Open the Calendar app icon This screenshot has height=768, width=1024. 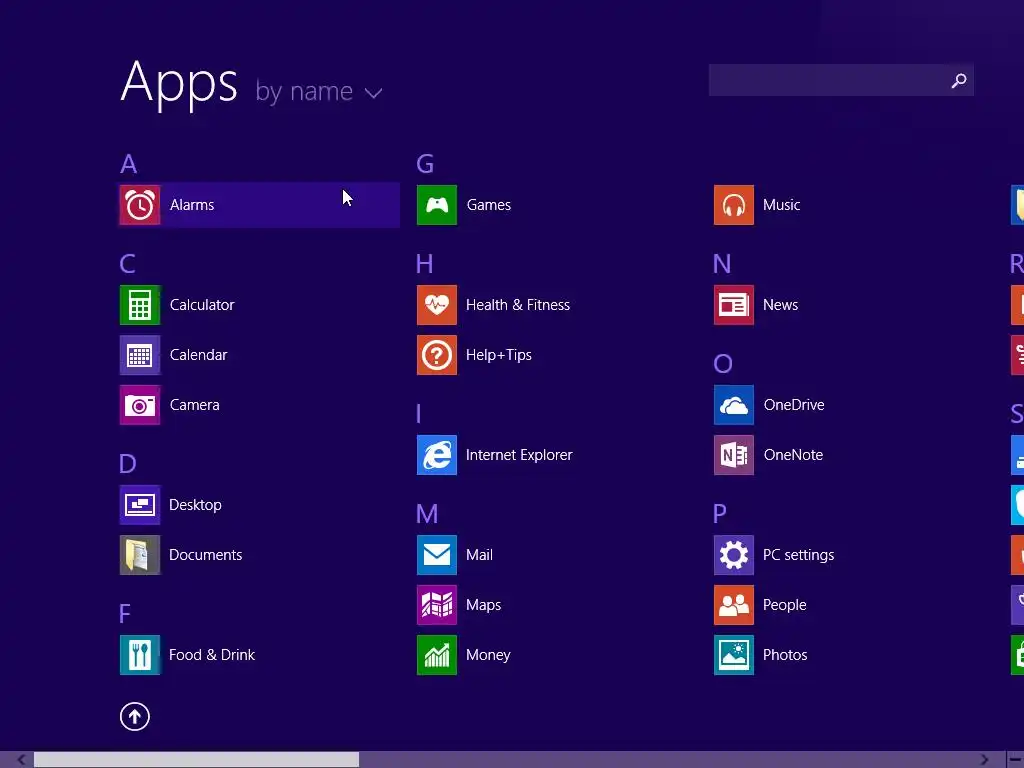pyautogui.click(x=140, y=355)
